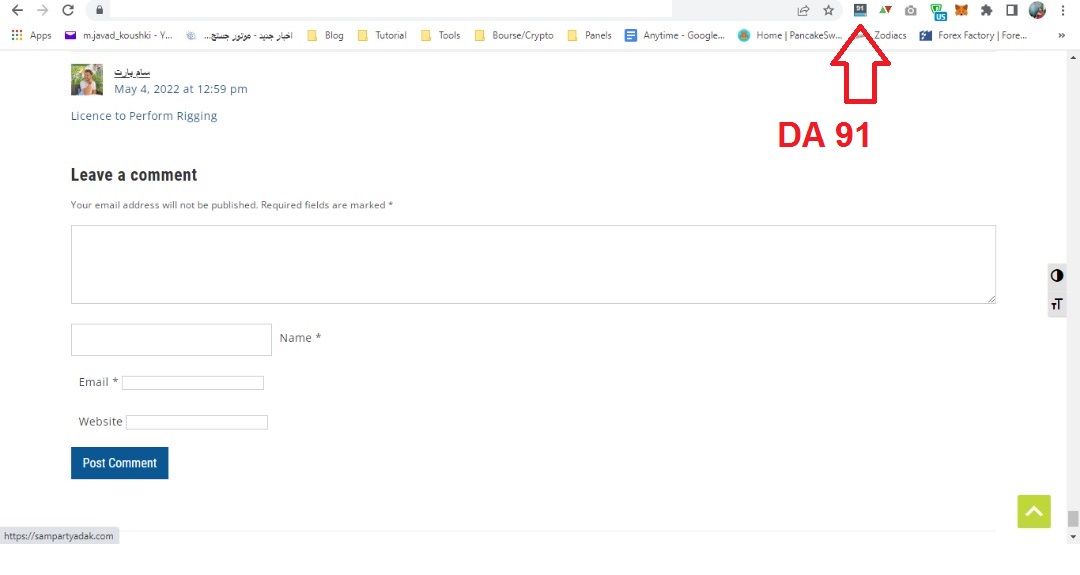Focus the Email input field
1080x575 pixels.
[x=193, y=383]
